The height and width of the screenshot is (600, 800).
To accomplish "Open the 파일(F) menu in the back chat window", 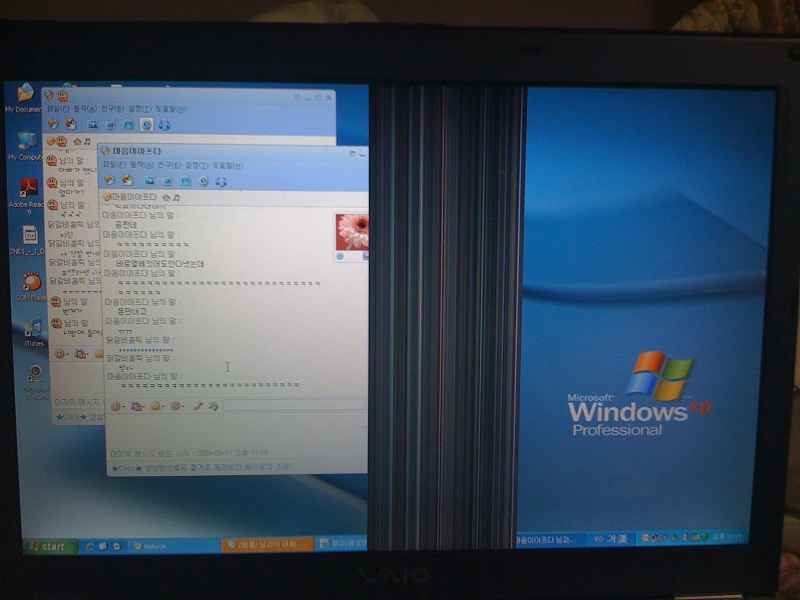I will point(58,109).
